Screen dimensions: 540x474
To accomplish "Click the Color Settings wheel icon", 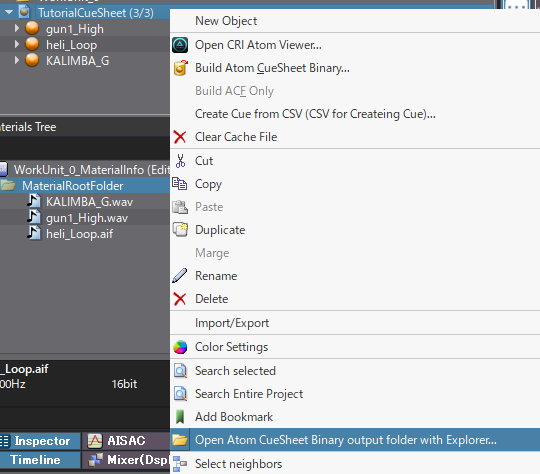I will coord(180,347).
